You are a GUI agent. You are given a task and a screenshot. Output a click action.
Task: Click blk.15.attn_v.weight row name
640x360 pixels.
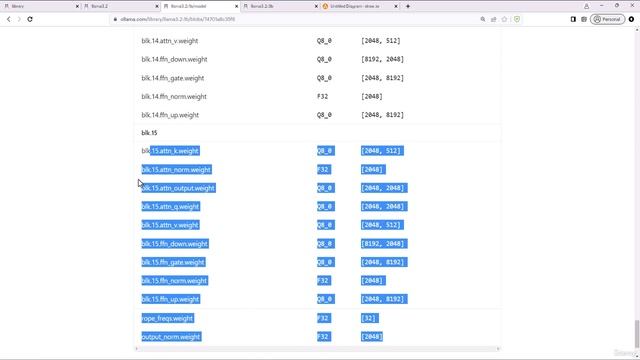click(170, 225)
